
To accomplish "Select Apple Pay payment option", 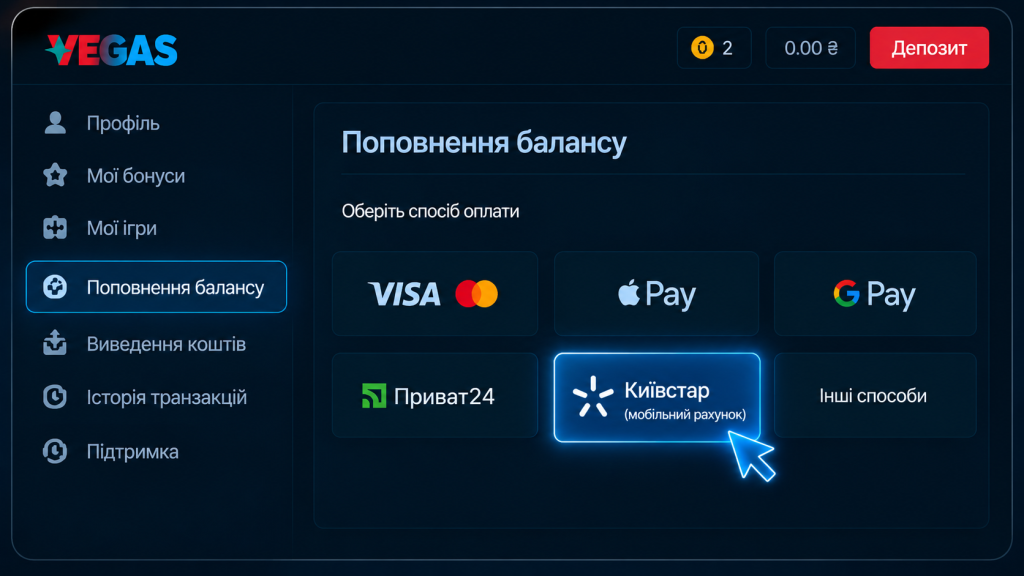I will 656,293.
